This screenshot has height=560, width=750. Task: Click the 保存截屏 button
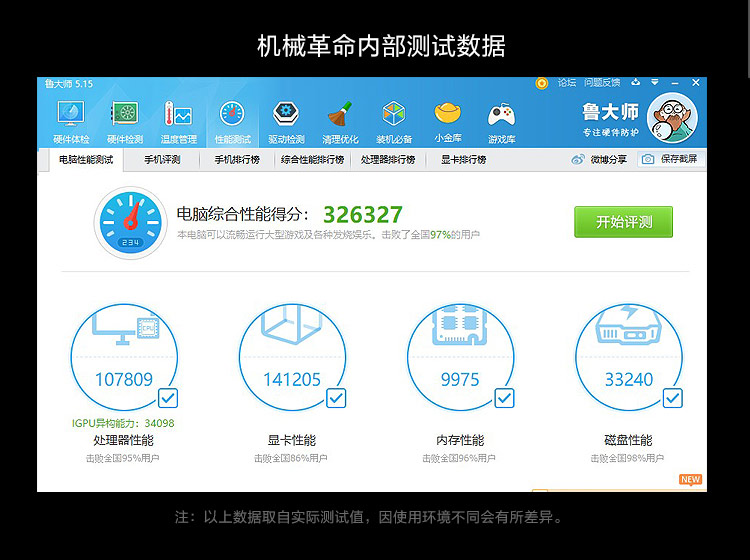pos(671,159)
